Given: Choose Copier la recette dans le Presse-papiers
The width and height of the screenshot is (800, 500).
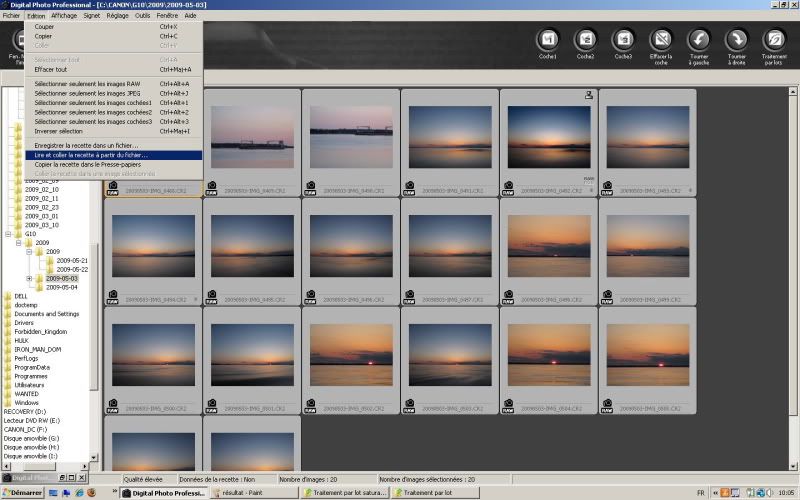Looking at the screenshot, I should tap(114, 164).
